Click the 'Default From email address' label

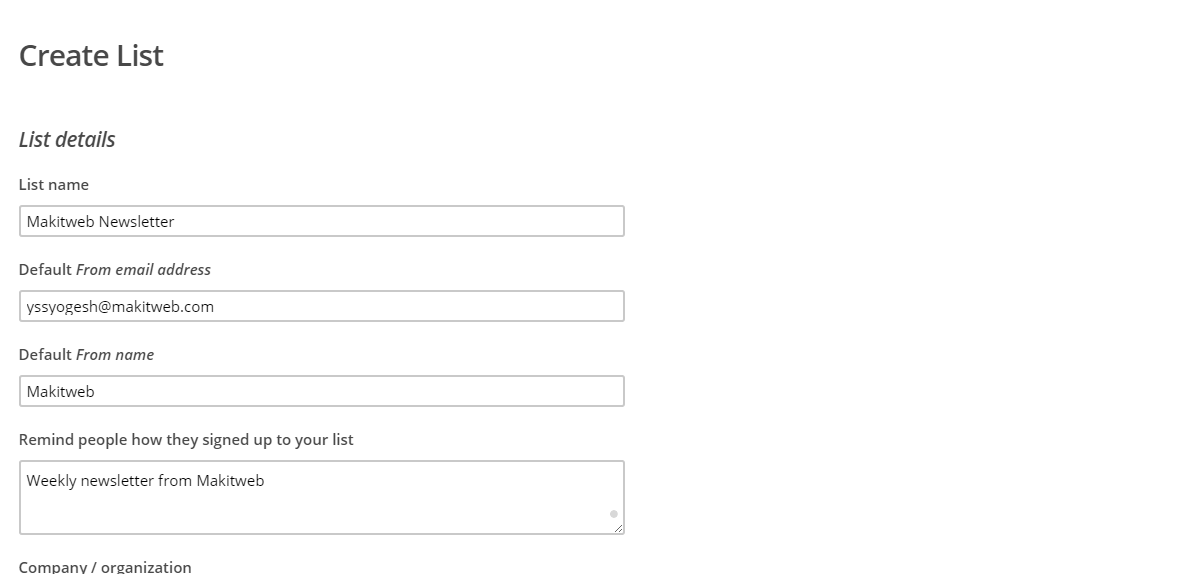pyautogui.click(x=115, y=270)
